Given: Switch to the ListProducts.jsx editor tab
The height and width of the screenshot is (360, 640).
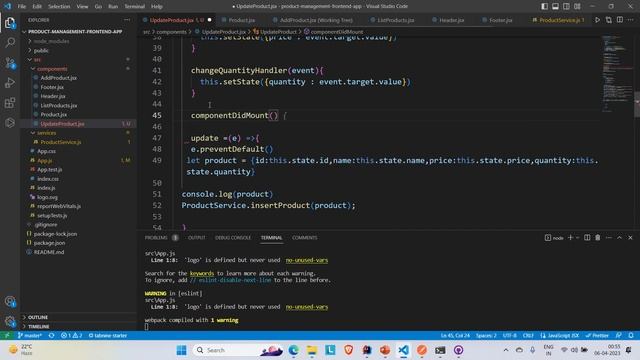Looking at the screenshot, I should [395, 20].
